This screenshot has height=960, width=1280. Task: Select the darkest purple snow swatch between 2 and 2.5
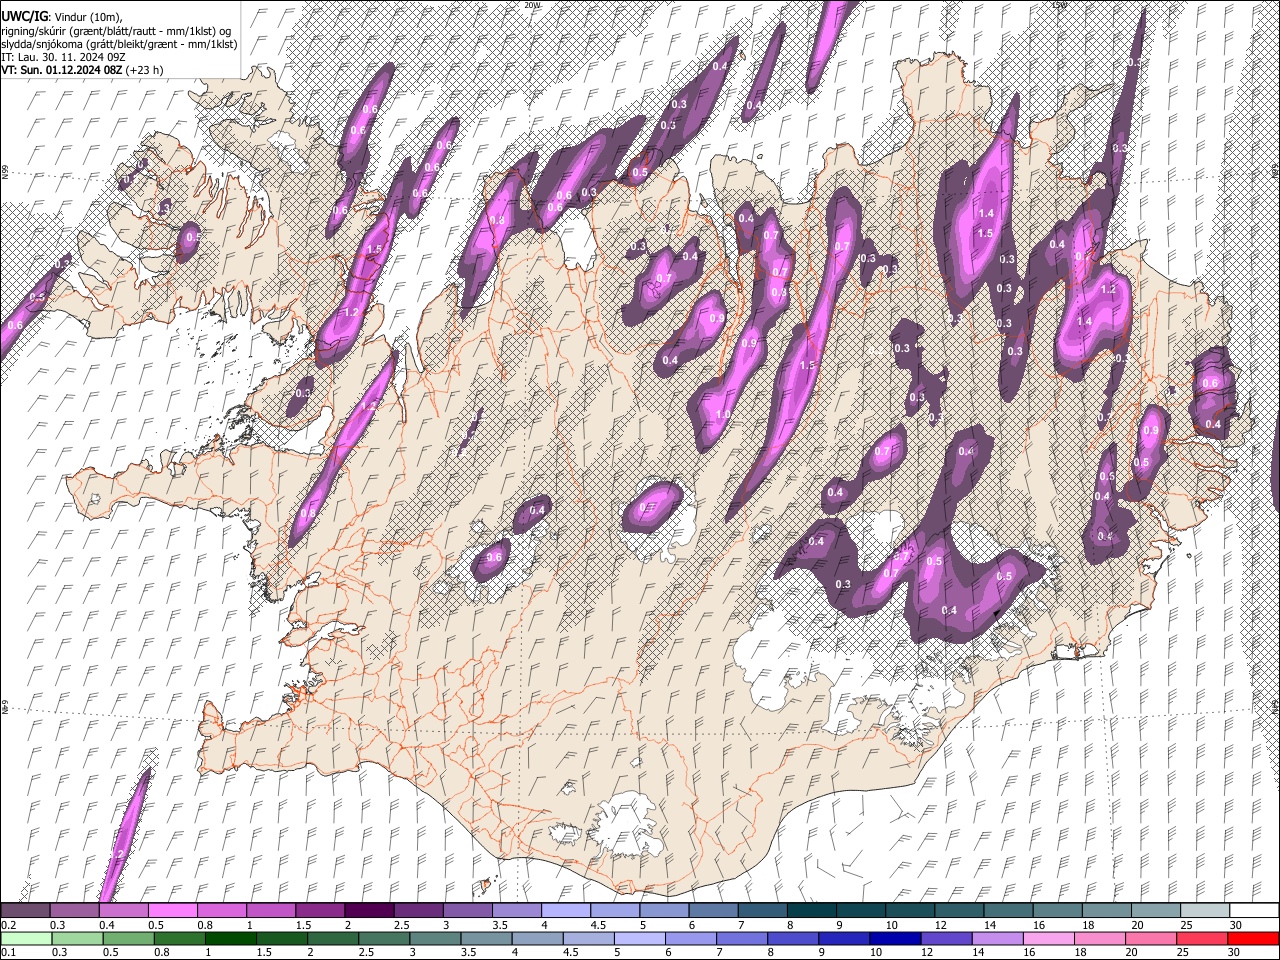[369, 910]
